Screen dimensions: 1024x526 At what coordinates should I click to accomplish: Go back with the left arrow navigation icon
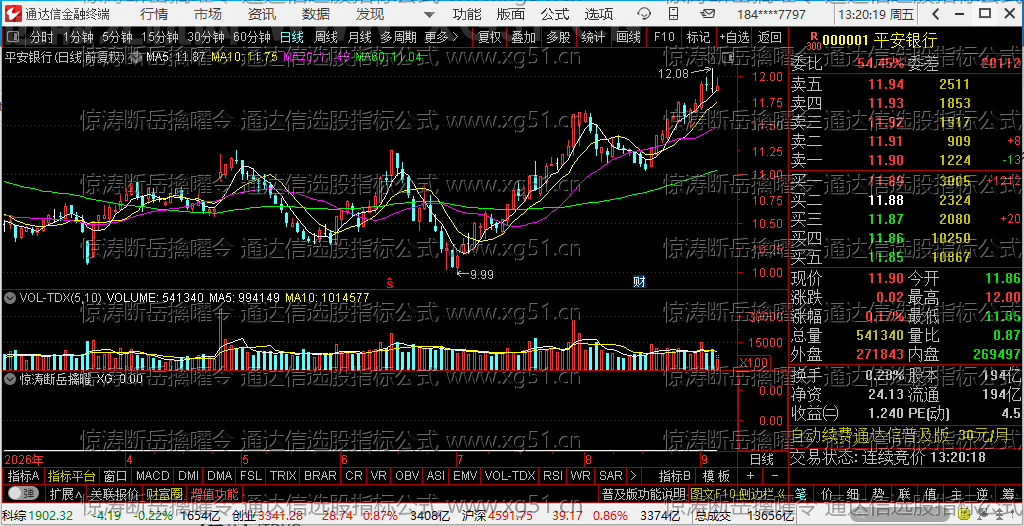point(936,14)
